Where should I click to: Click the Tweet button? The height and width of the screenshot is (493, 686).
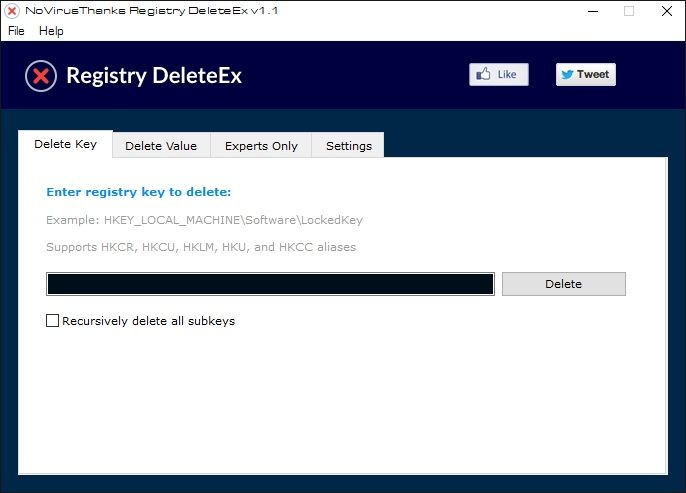[586, 74]
